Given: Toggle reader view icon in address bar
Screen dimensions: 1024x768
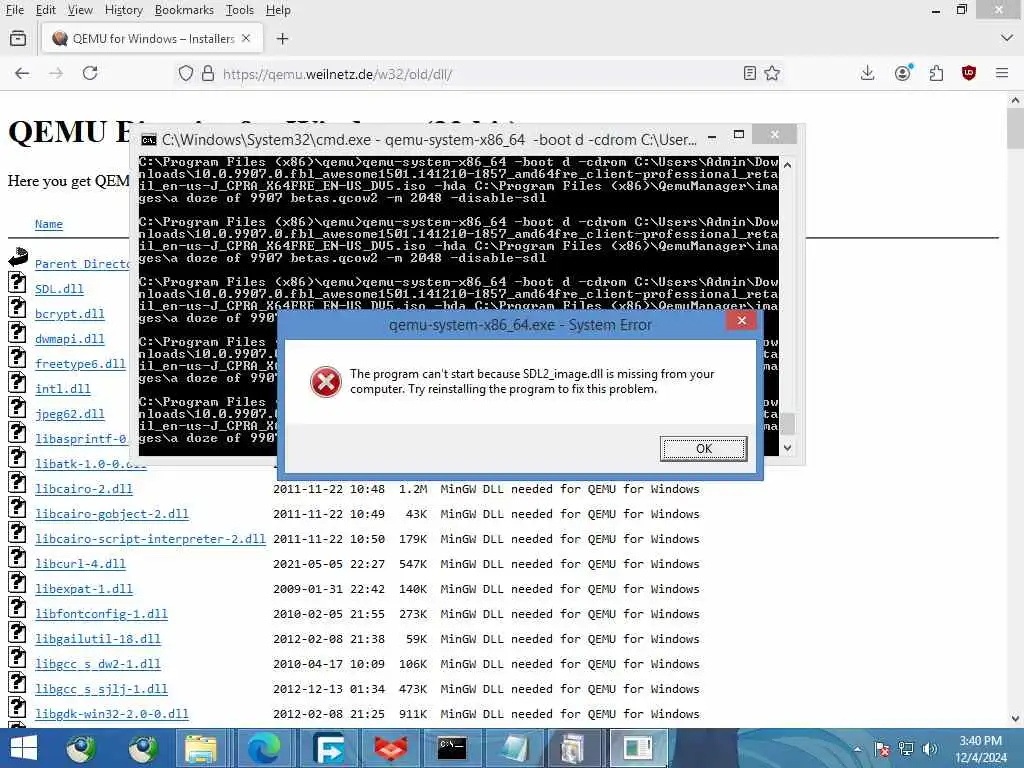Looking at the screenshot, I should [x=750, y=73].
